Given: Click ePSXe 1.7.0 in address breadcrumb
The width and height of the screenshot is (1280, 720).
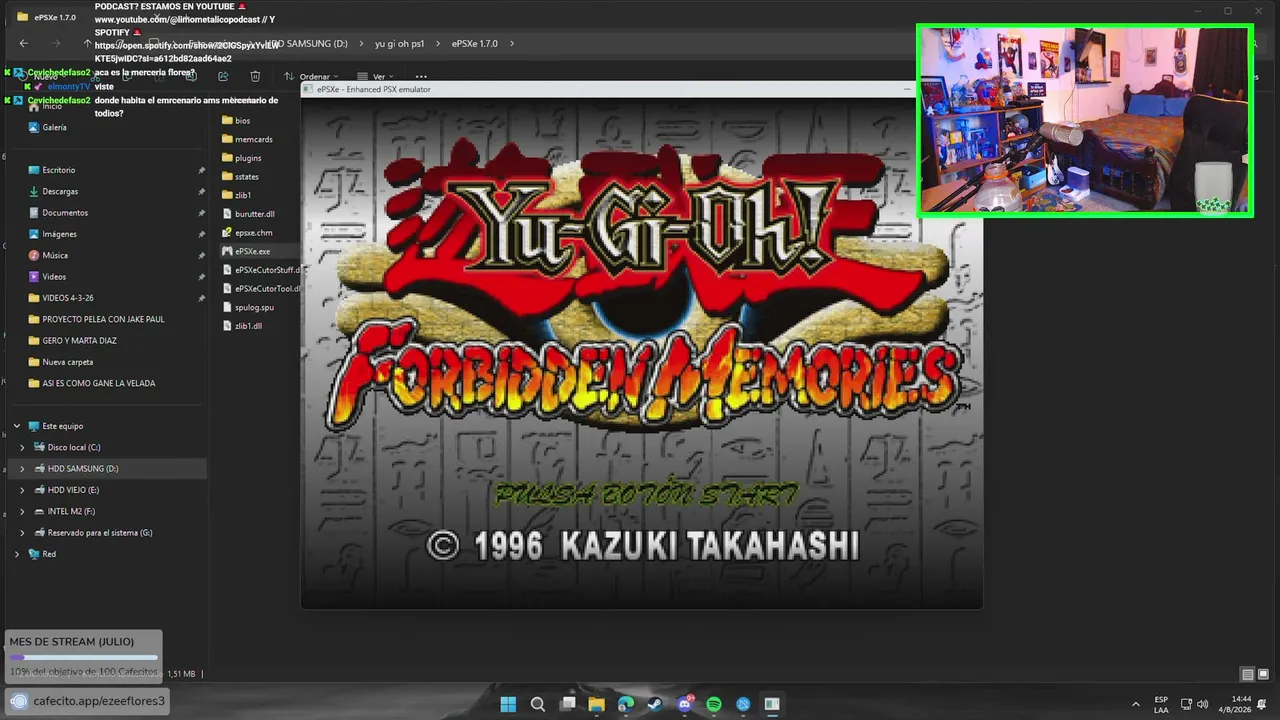Looking at the screenshot, I should pos(474,44).
